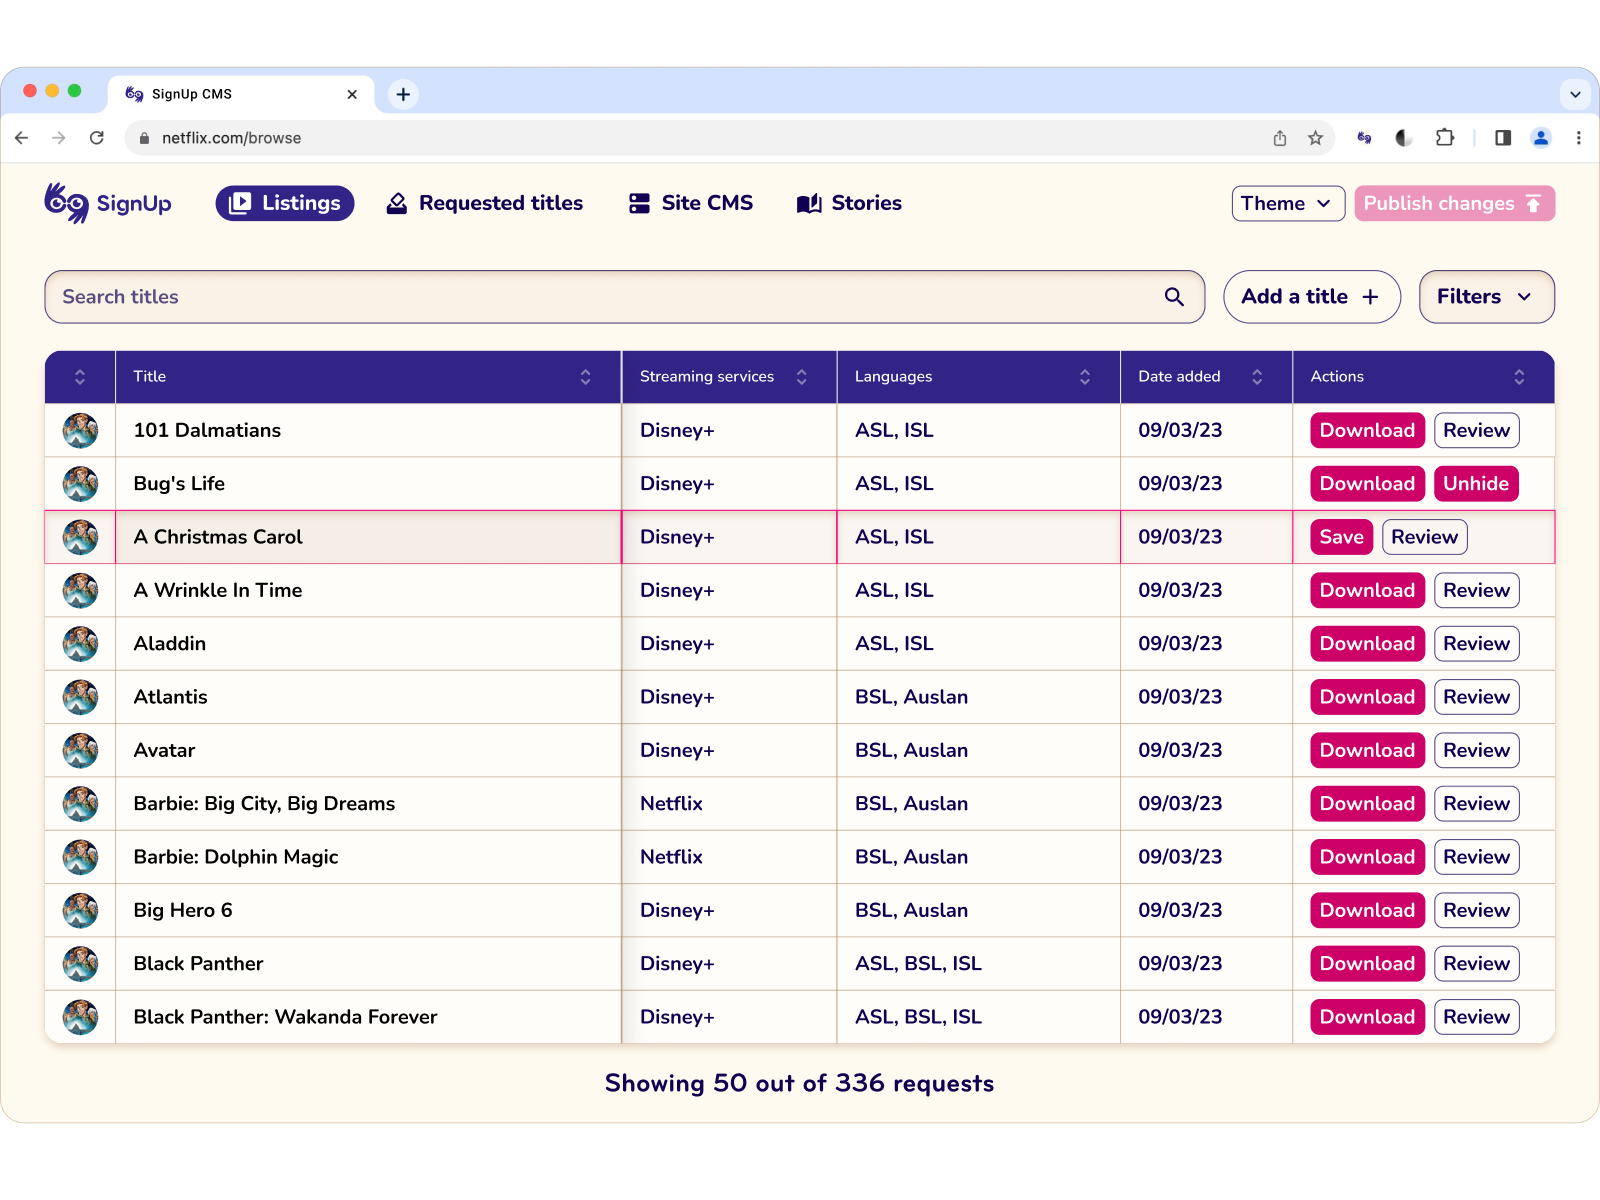This screenshot has width=1600, height=1200.
Task: Open the Filters dropdown
Action: 1486,297
